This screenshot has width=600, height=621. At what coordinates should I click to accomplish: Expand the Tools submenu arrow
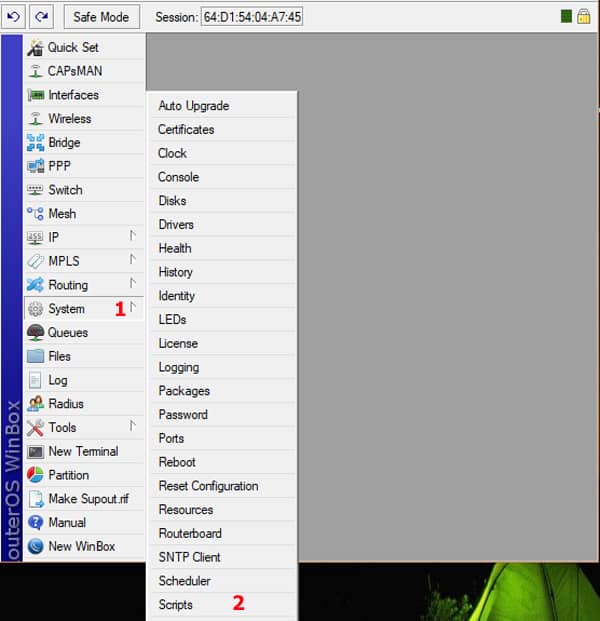click(x=133, y=426)
